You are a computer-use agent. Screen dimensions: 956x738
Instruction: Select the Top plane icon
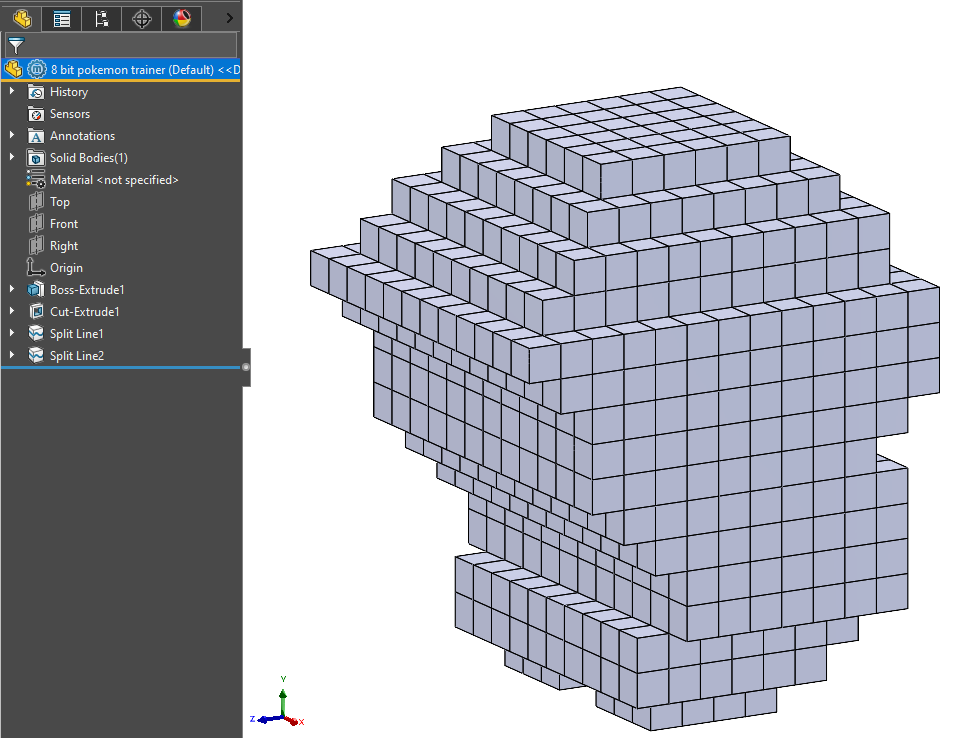36,201
